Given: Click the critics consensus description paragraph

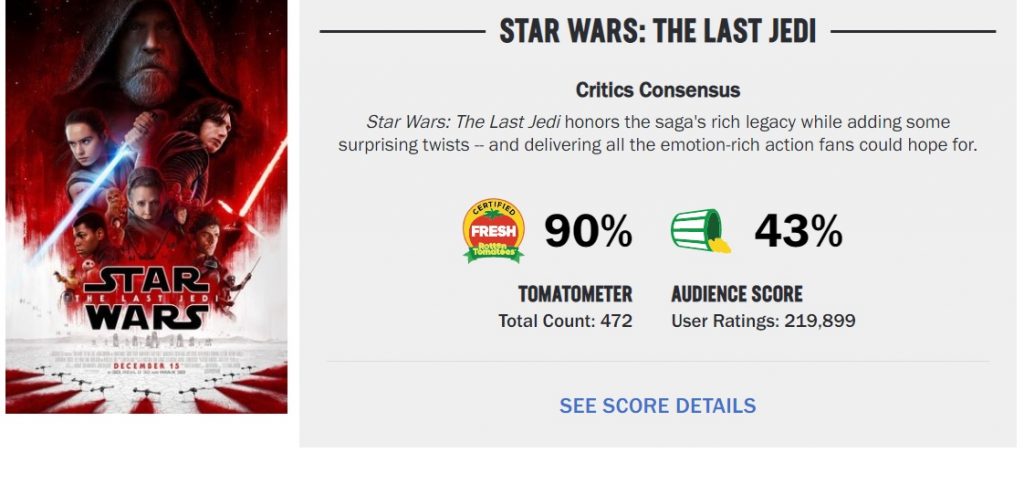Looking at the screenshot, I should pos(658,133).
